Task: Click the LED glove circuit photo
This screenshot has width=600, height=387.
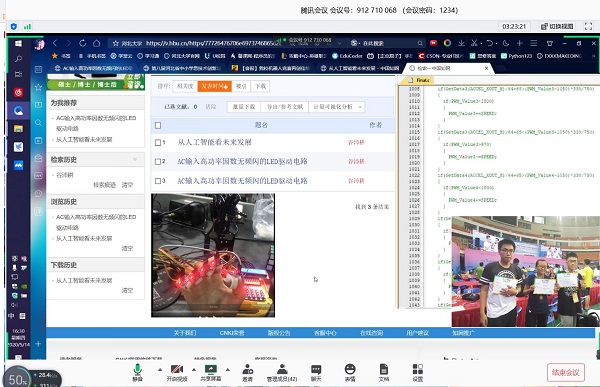Action: (213, 255)
